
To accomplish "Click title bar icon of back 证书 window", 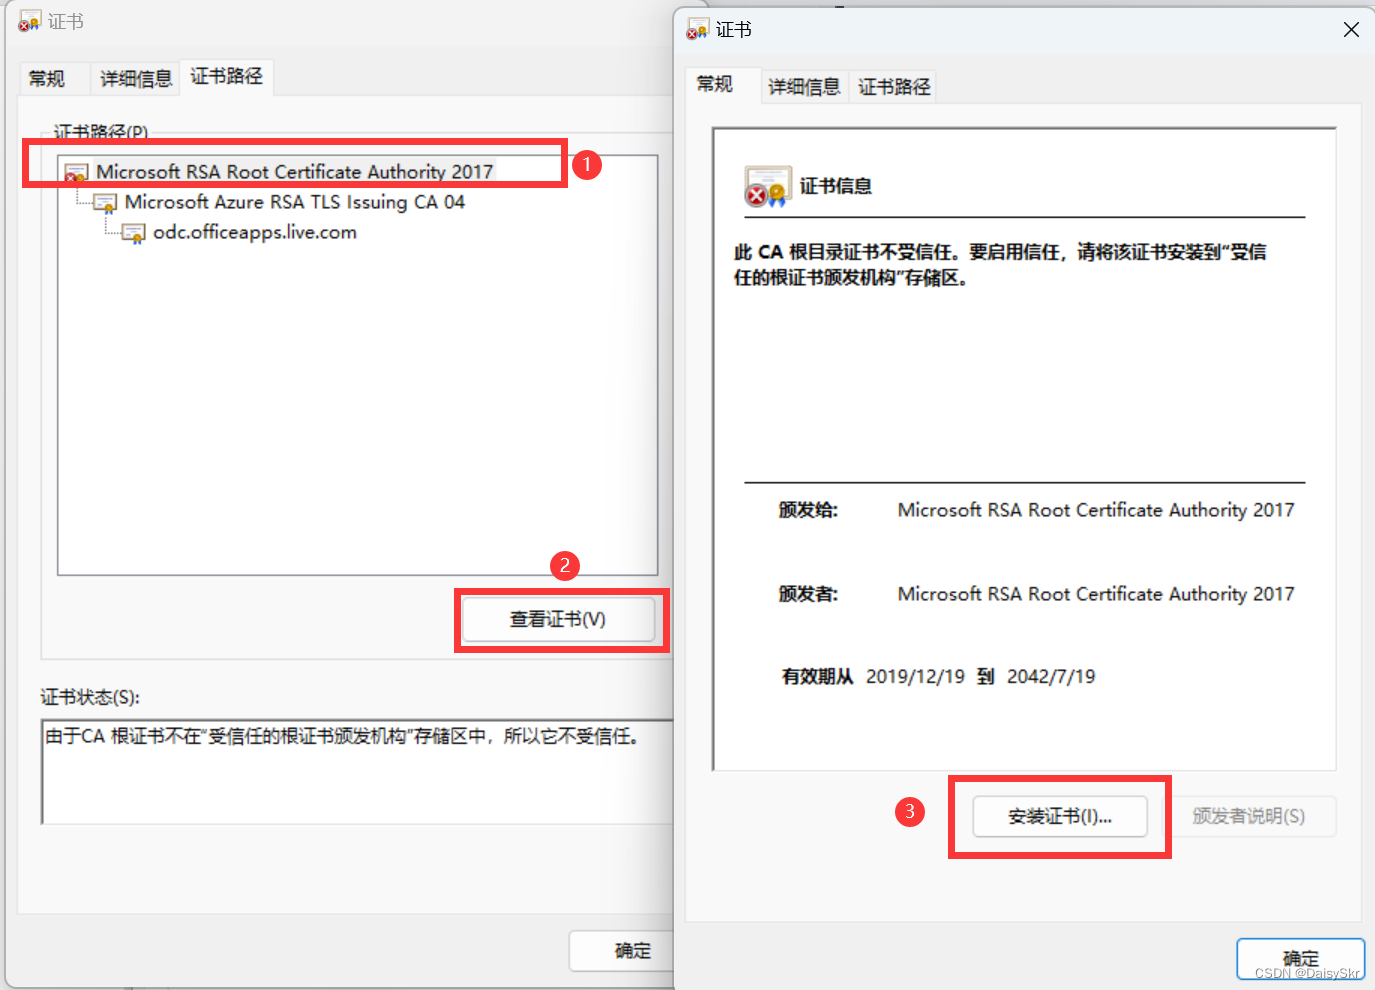I will [29, 21].
